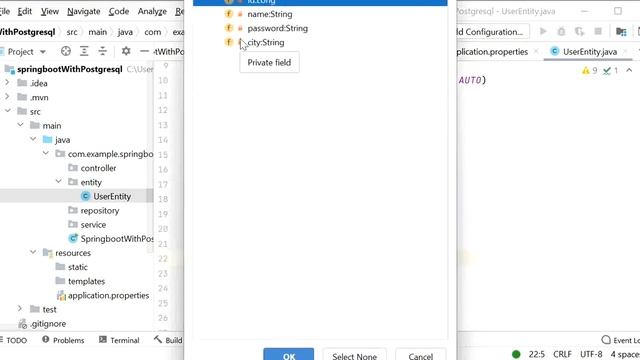Select the service package
Screen dimensions: 640x360
click(x=93, y=224)
